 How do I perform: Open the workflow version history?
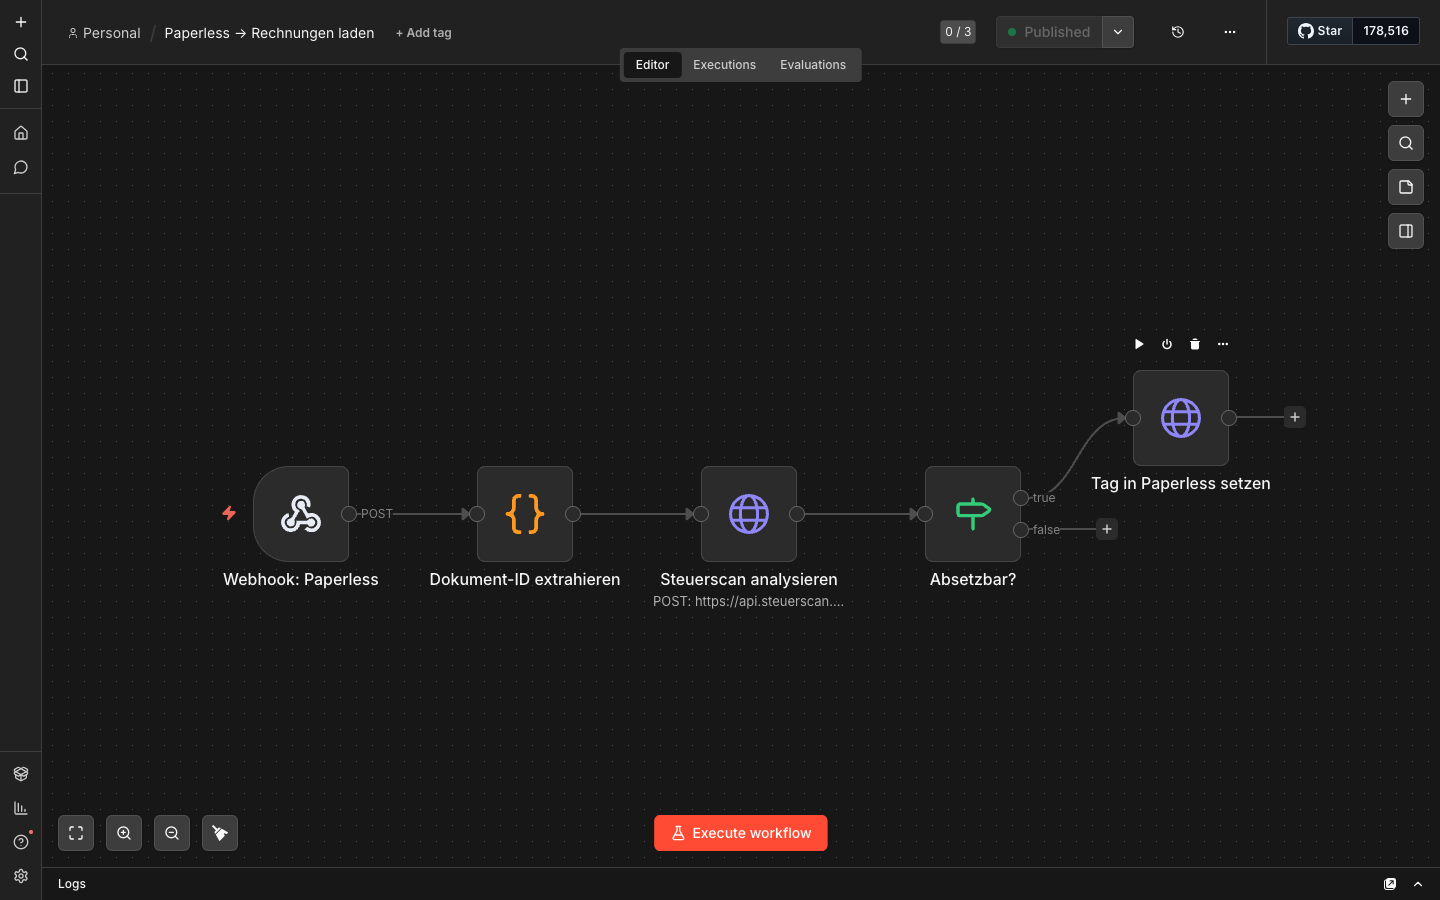1178,32
